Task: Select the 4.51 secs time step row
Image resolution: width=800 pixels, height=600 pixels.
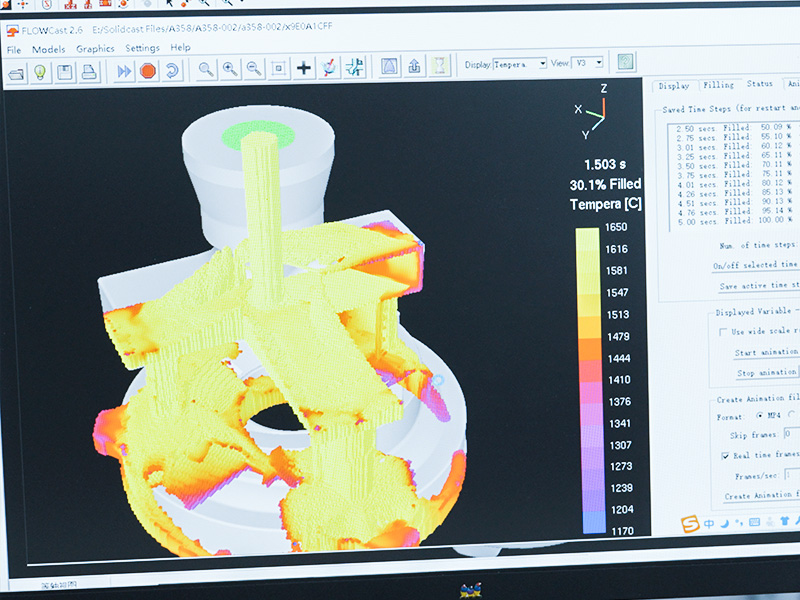Action: coord(734,202)
